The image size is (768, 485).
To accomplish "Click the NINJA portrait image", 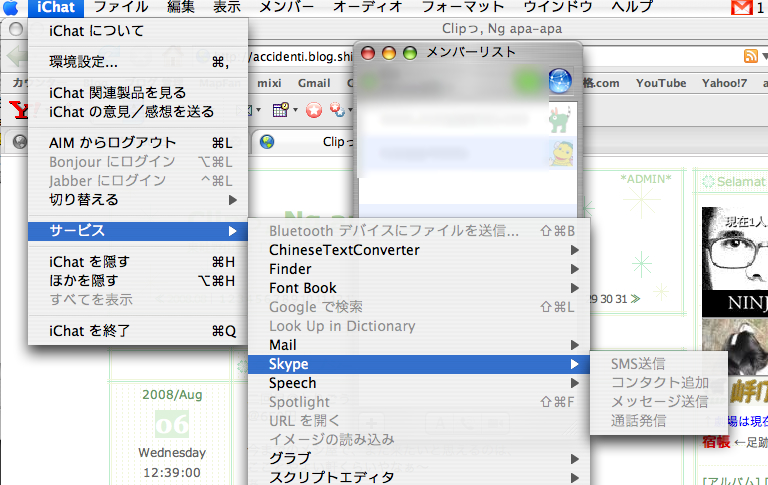I will [x=735, y=262].
